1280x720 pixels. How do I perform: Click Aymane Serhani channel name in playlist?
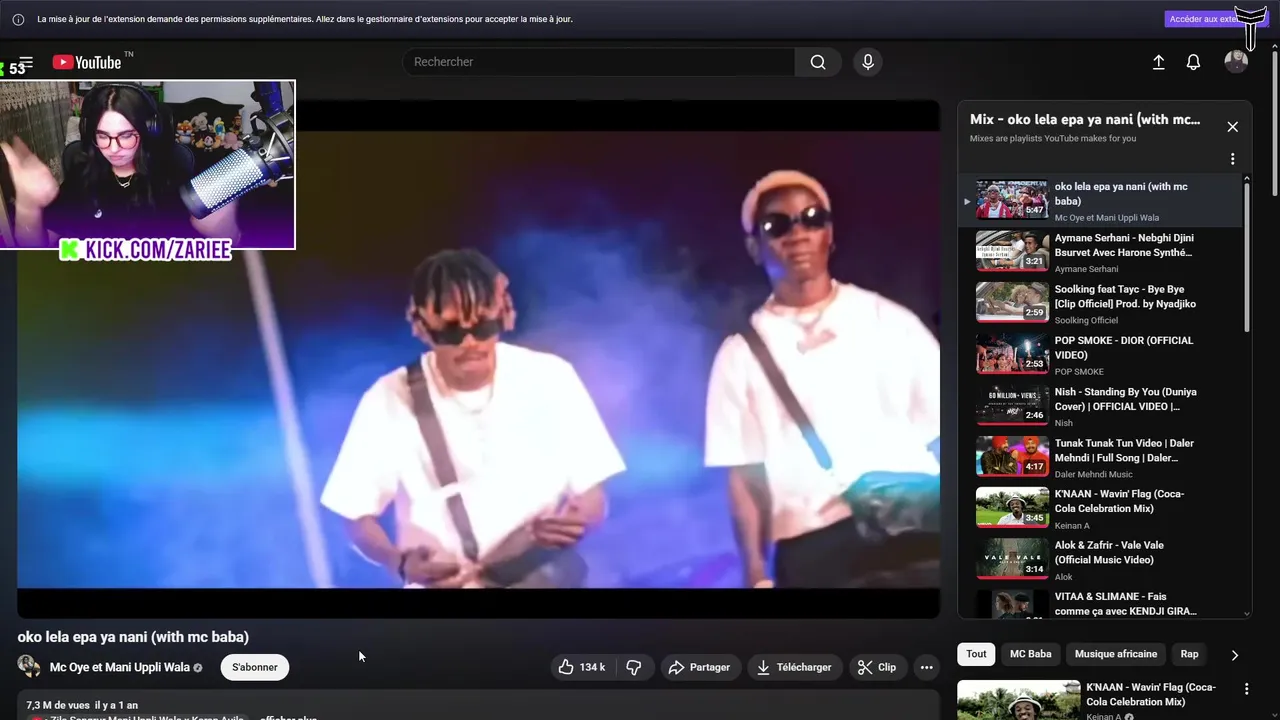coord(1086,269)
